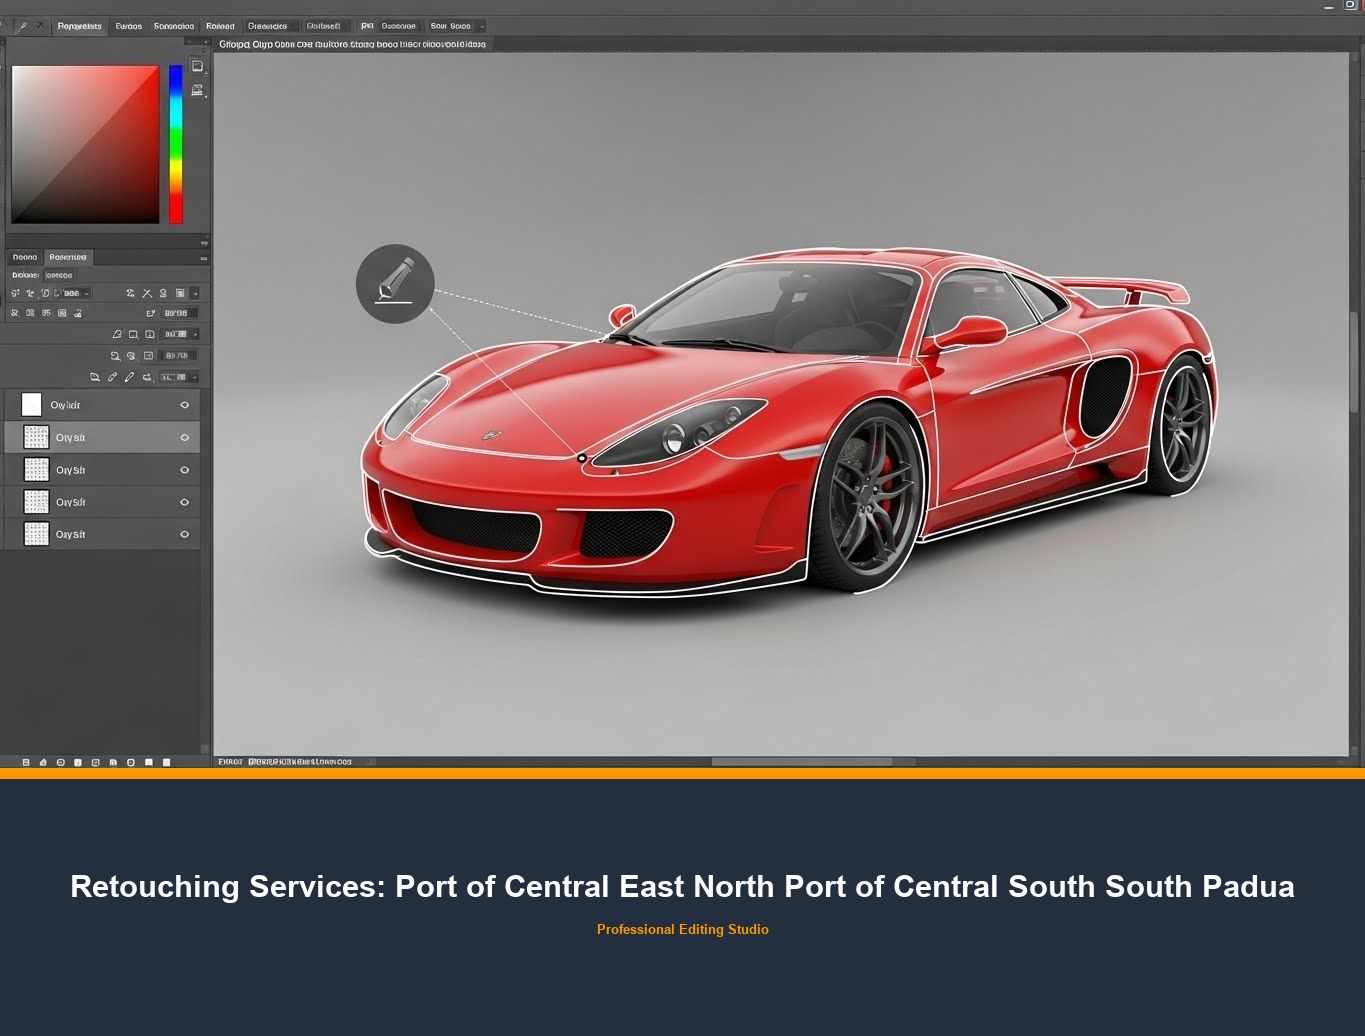Image resolution: width=1365 pixels, height=1036 pixels.
Task: Click the 'Sour Soios' option in the top bar
Action: [x=450, y=26]
